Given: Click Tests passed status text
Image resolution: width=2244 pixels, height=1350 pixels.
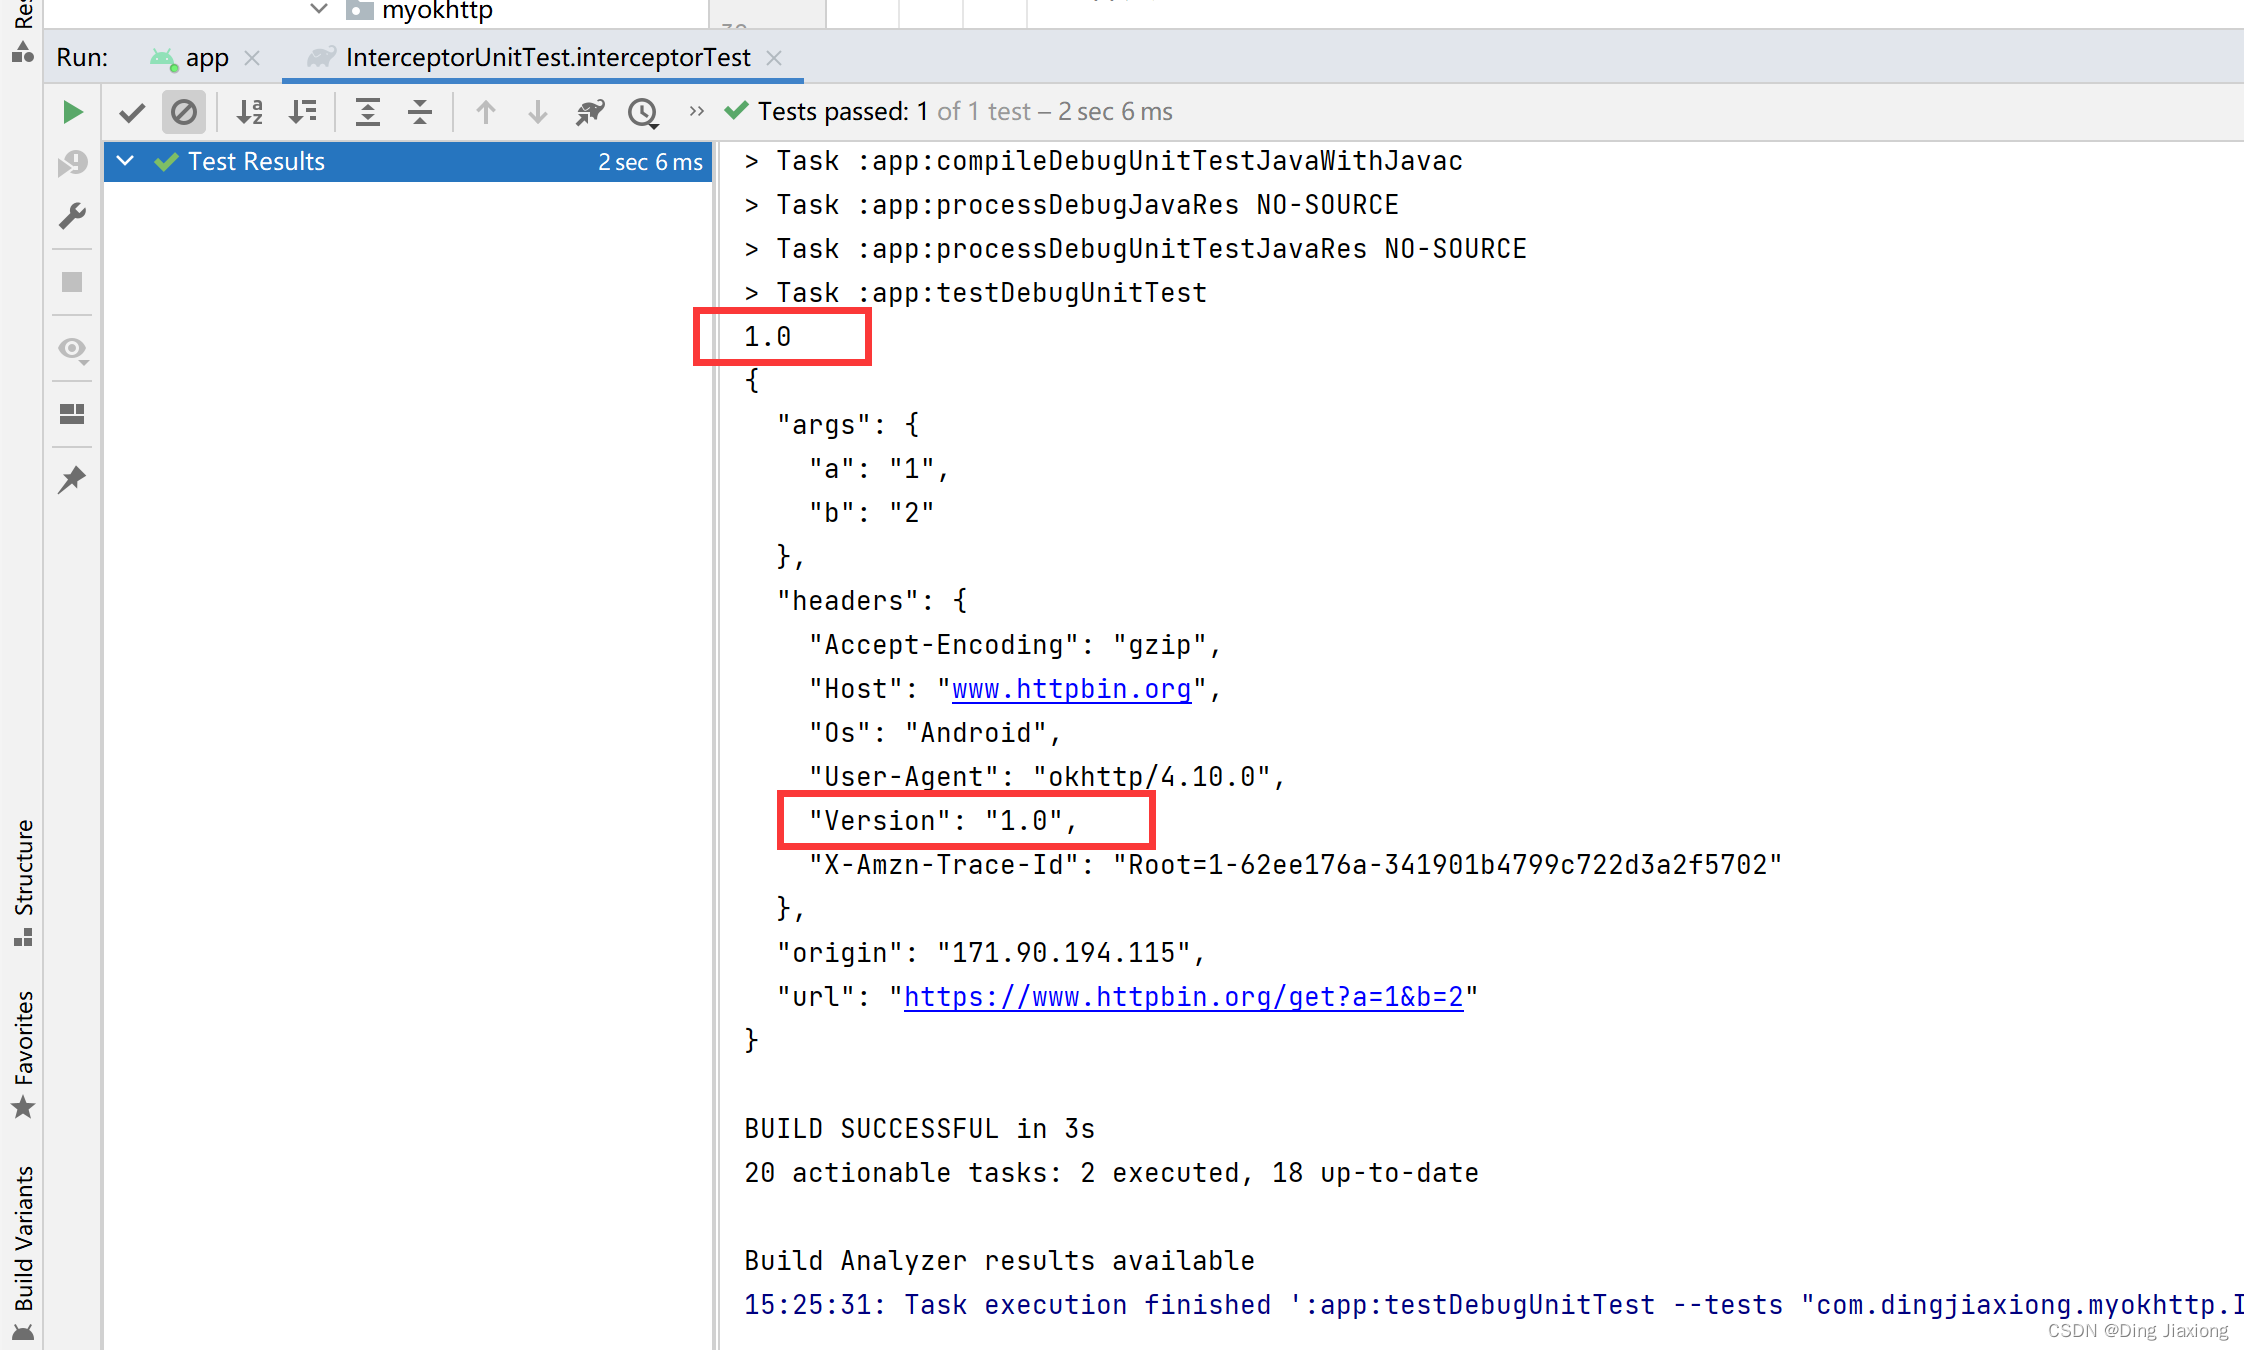Looking at the screenshot, I should pyautogui.click(x=964, y=111).
